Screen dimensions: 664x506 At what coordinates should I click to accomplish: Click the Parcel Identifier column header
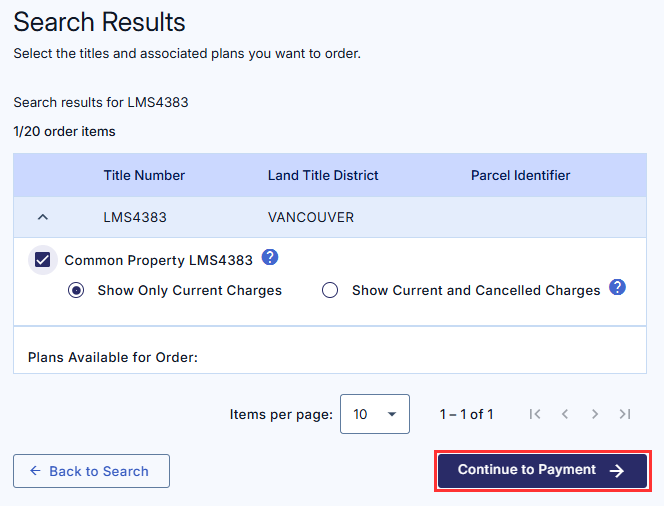[x=520, y=175]
